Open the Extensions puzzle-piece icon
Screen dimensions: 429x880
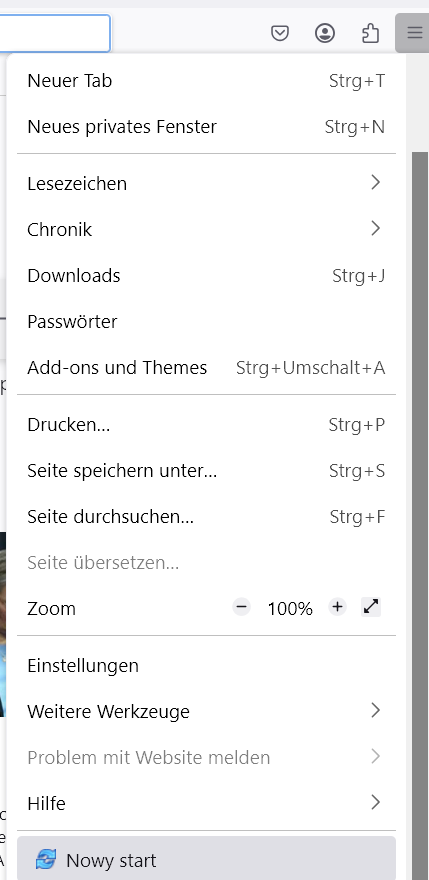pos(370,34)
